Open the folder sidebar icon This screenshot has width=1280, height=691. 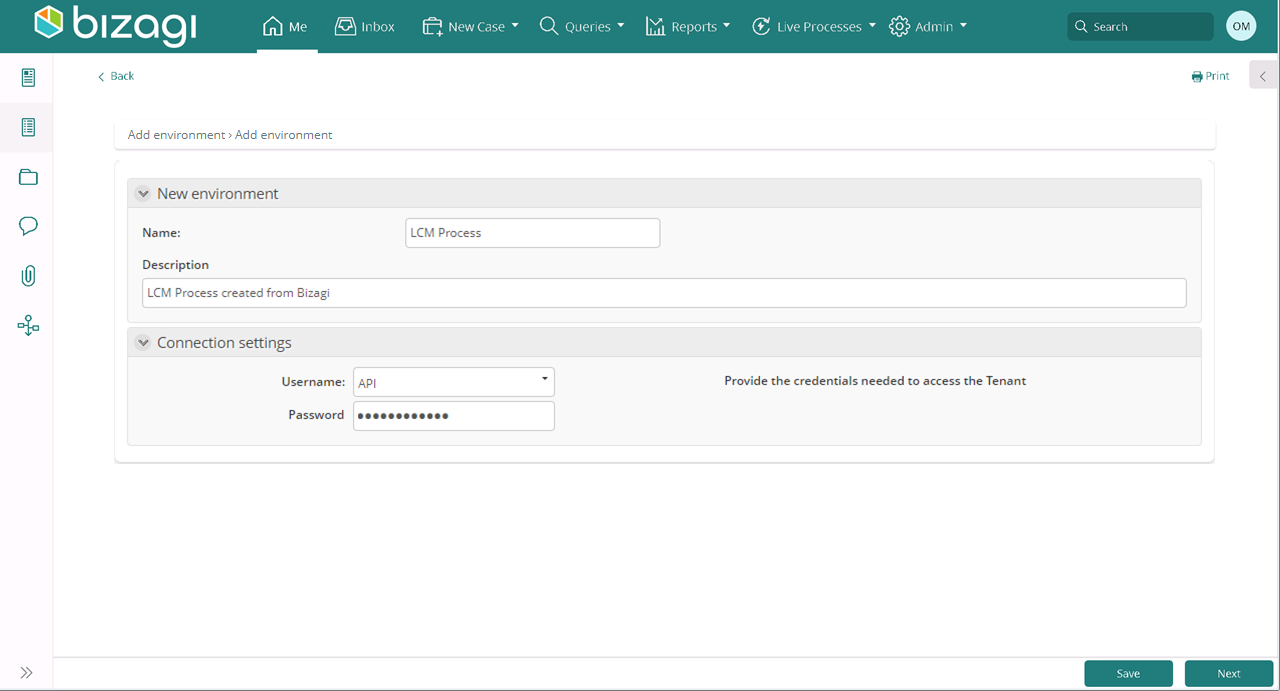pos(28,177)
